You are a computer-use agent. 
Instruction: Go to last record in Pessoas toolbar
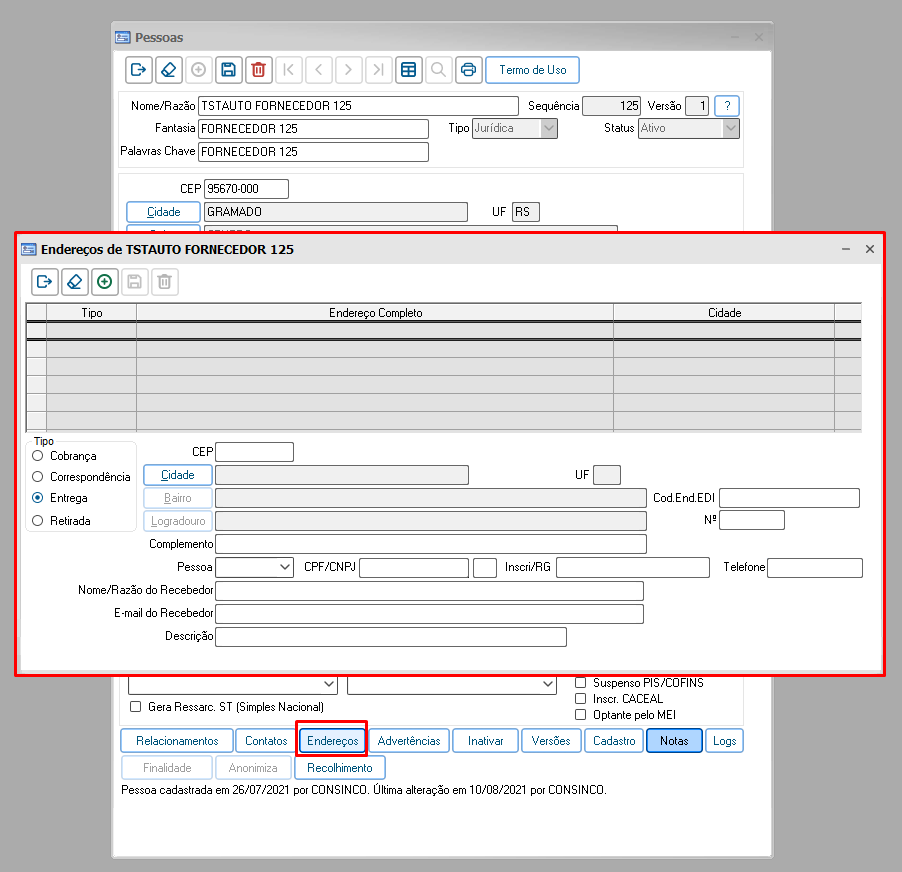click(x=379, y=70)
